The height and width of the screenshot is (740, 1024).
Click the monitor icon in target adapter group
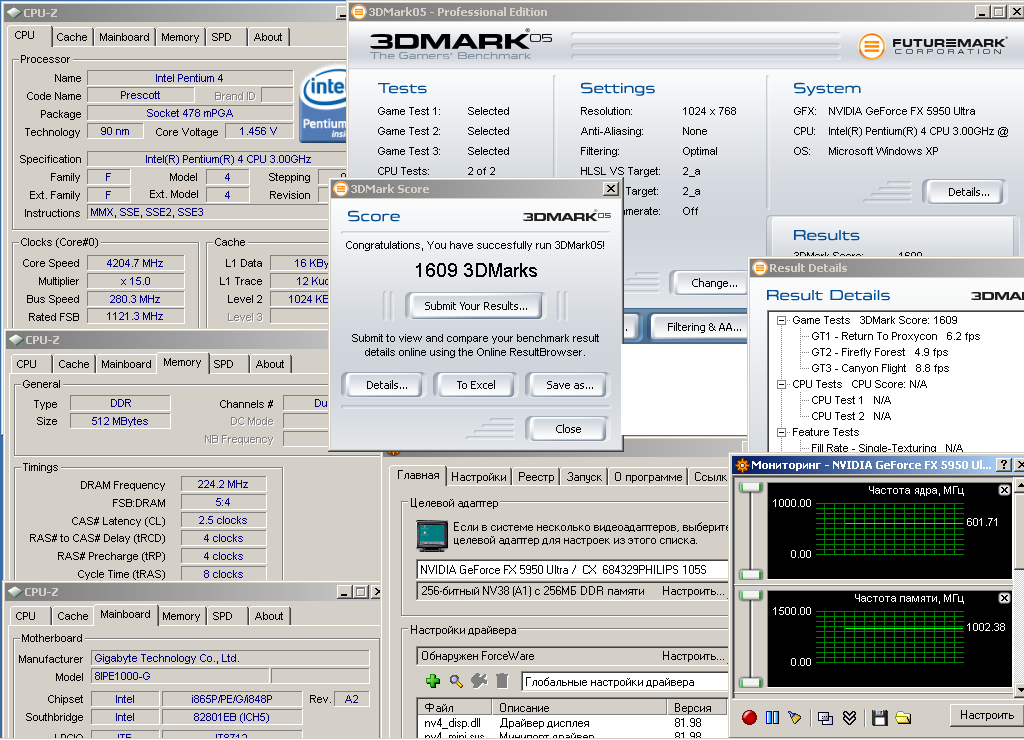[431, 536]
